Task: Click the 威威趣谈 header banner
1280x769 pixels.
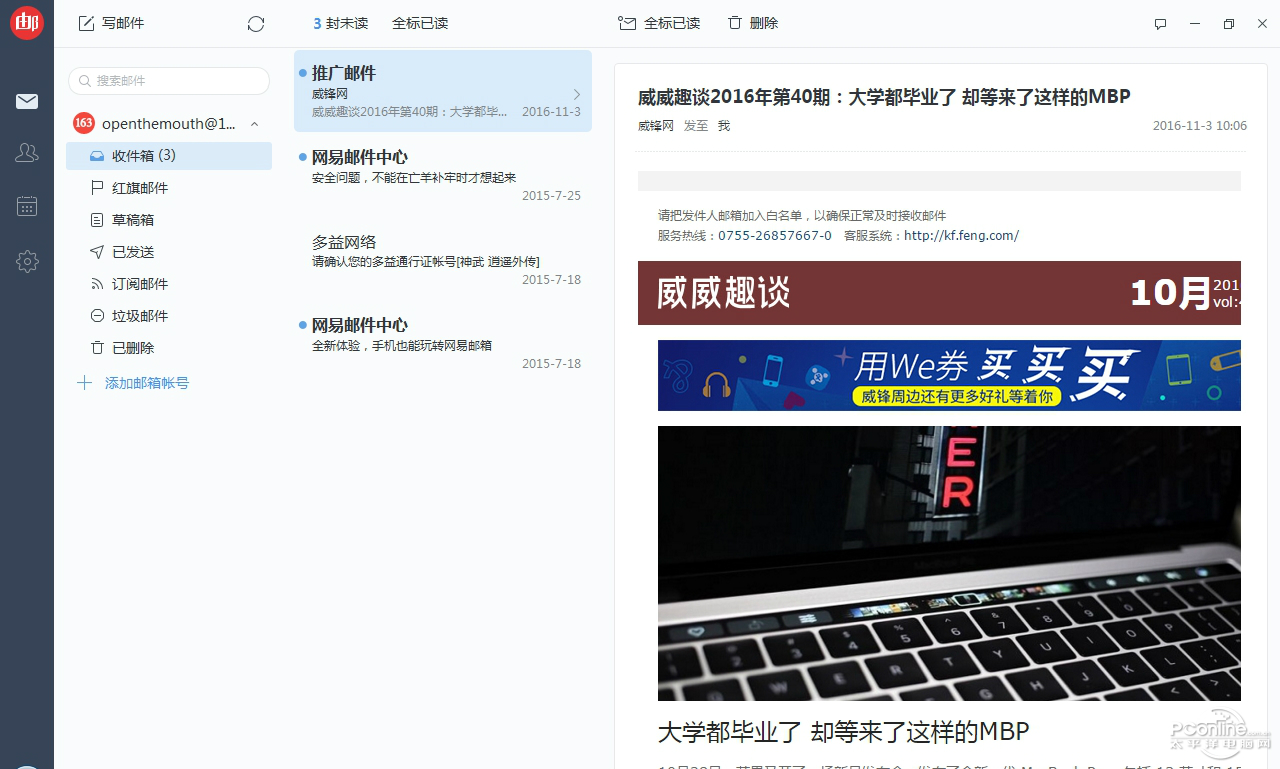Action: click(939, 293)
